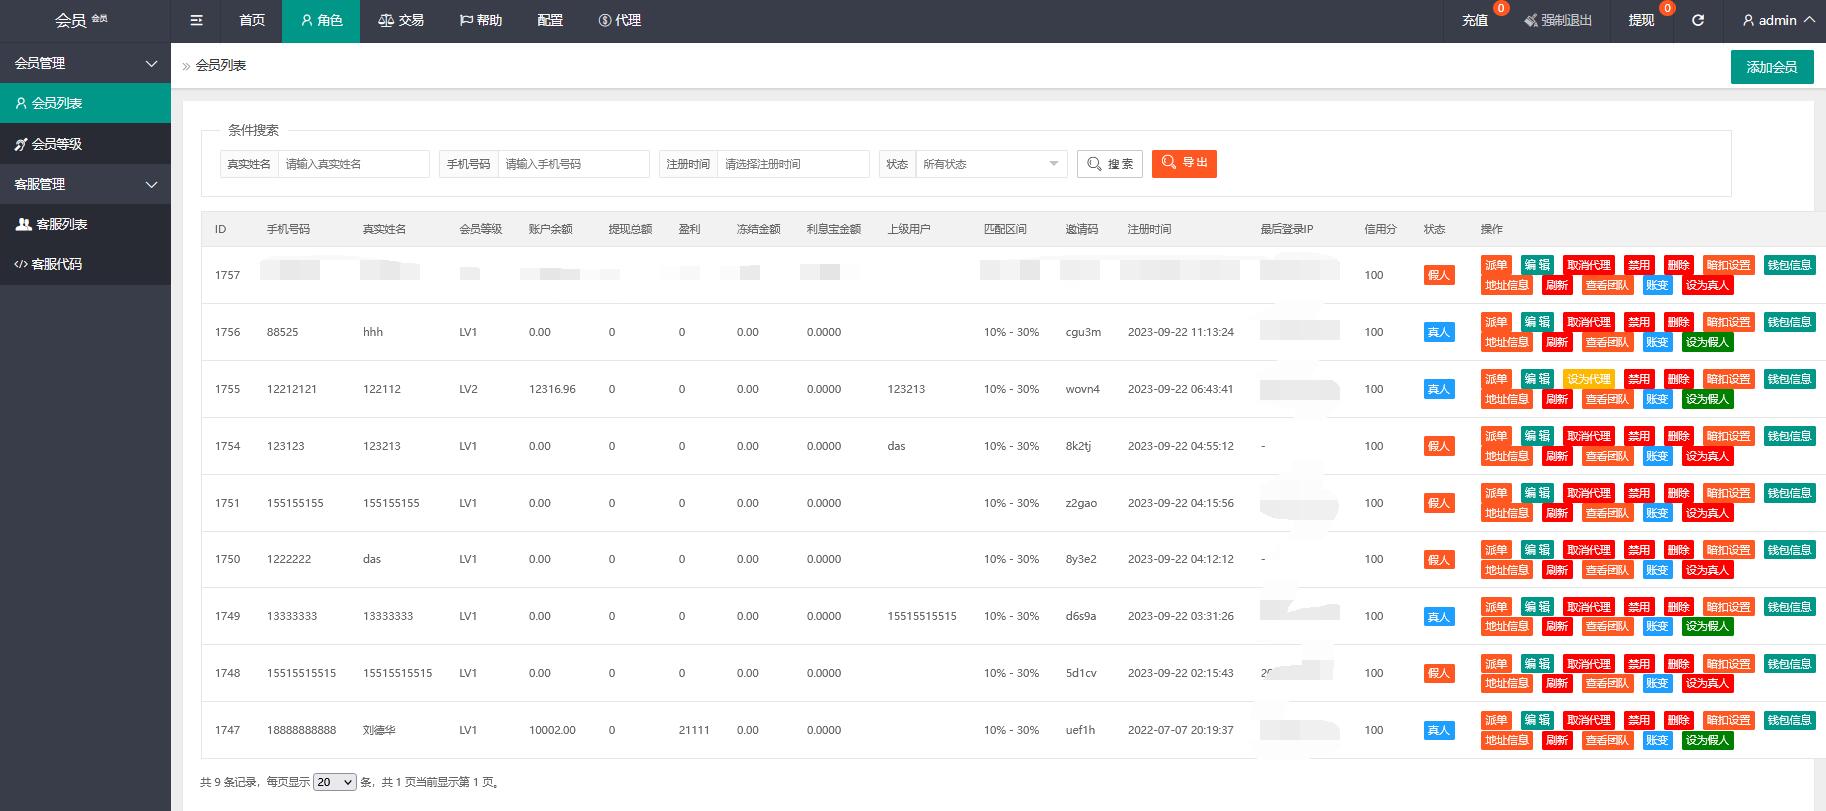Open the 代理 top navigation item
The image size is (1826, 811).
pos(620,20)
